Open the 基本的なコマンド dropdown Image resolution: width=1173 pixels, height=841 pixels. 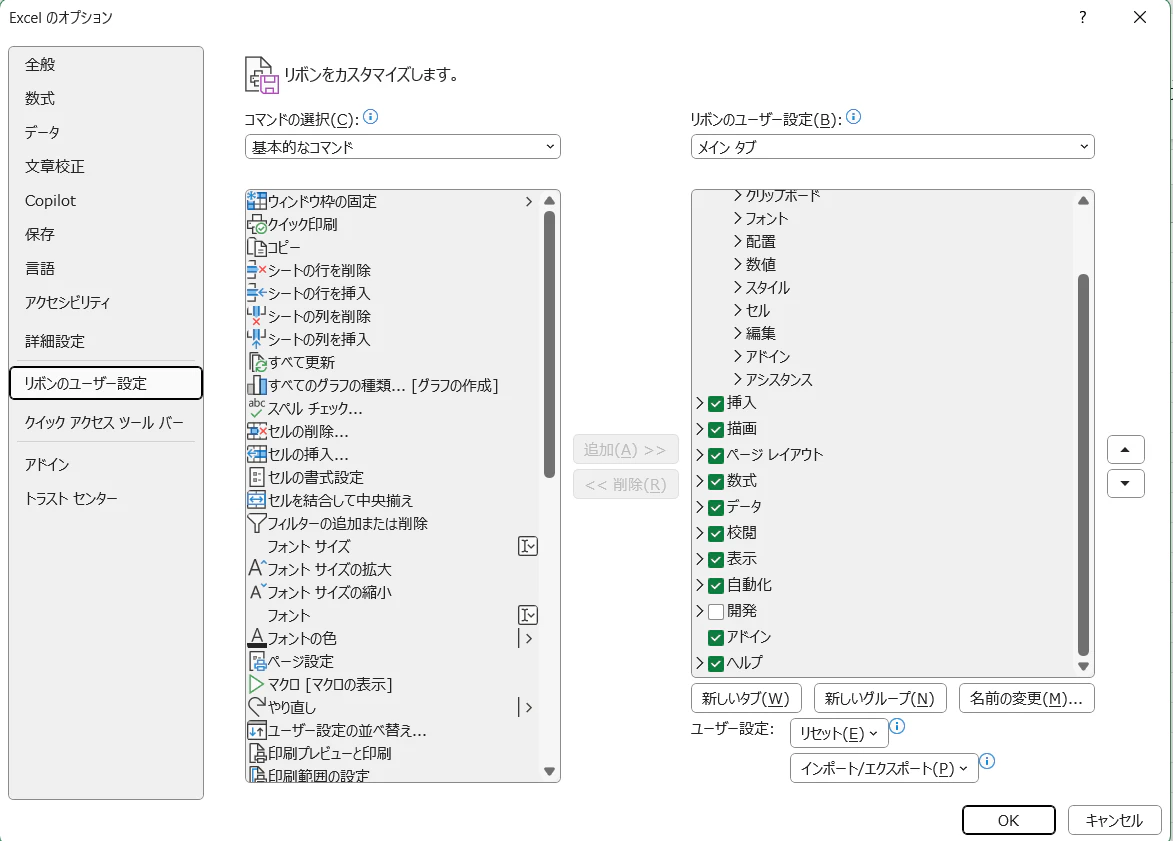[x=402, y=147]
